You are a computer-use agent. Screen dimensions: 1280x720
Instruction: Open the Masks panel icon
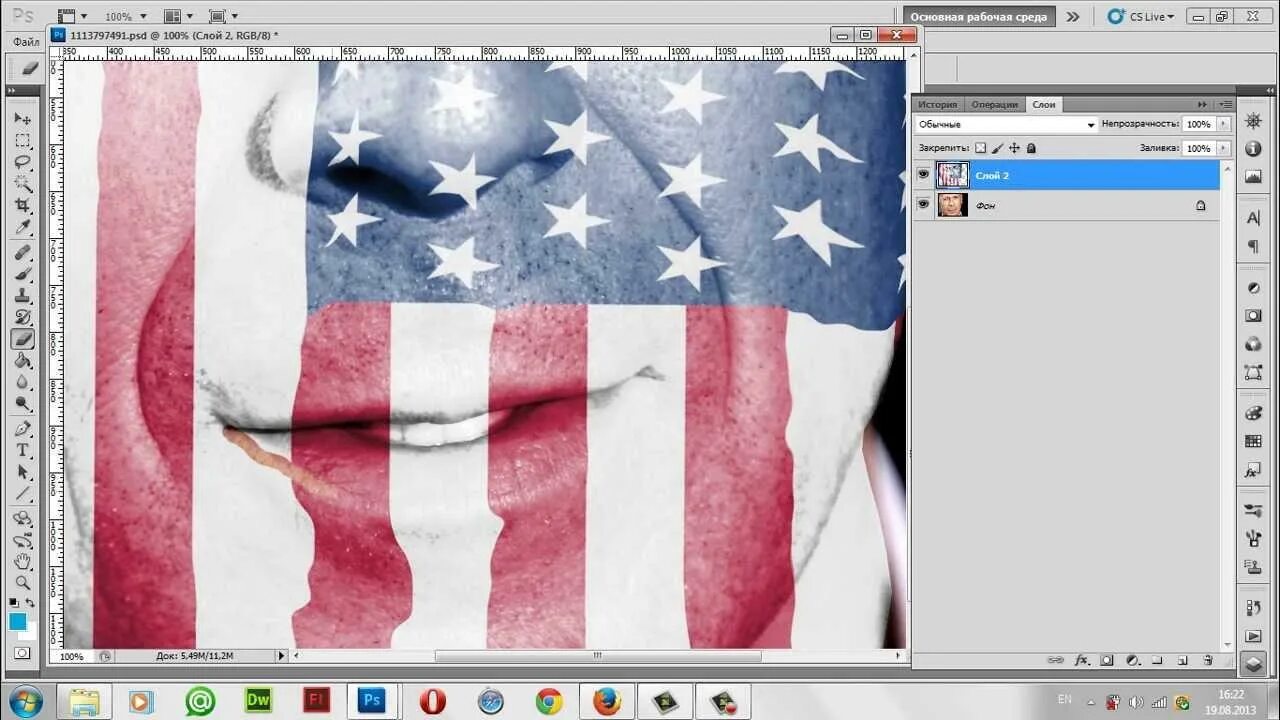click(1253, 316)
